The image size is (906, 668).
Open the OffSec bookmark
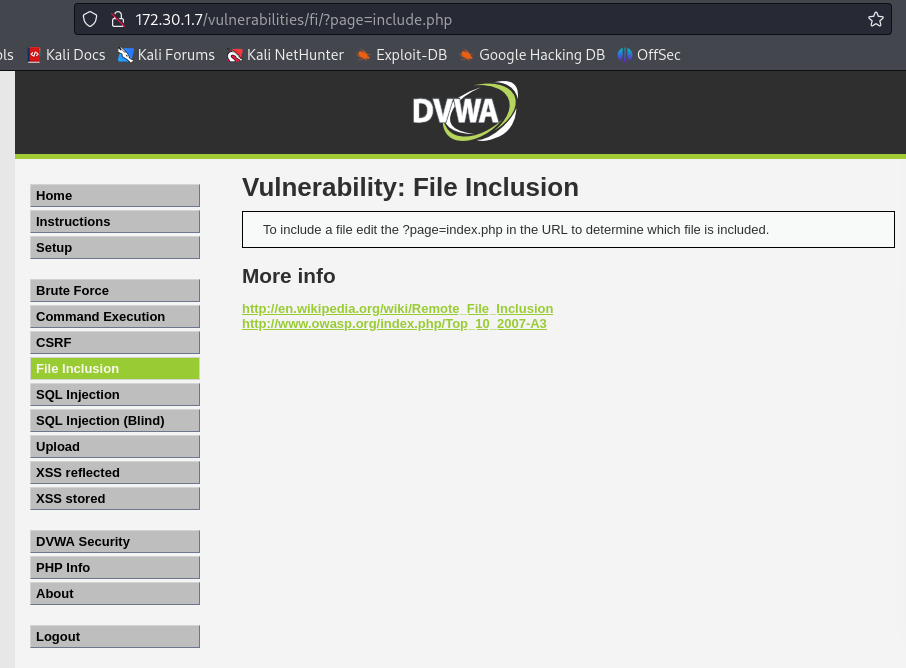pyautogui.click(x=649, y=55)
